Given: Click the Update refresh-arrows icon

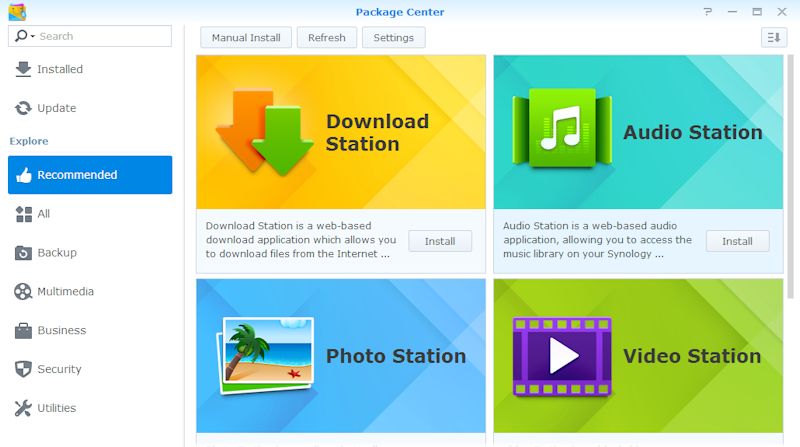Looking at the screenshot, I should 23,108.
